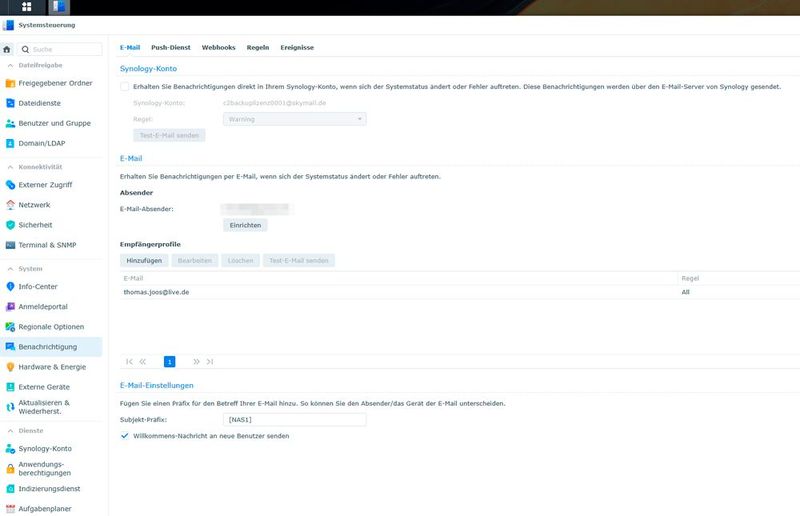
Task: Open Anwendungsberechtigungen lock icon
Action: pyautogui.click(x=10, y=469)
